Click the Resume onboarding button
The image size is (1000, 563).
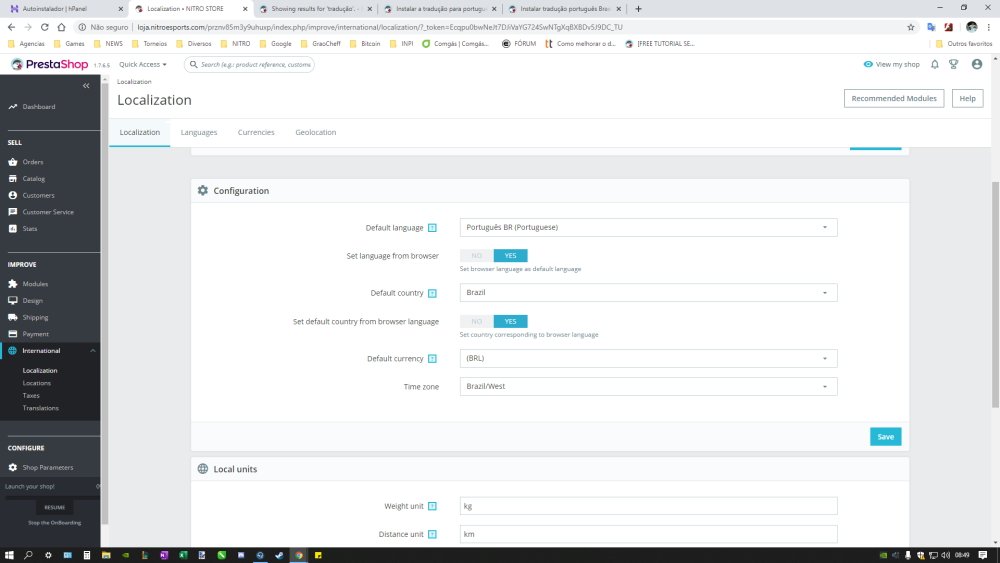pyautogui.click(x=54, y=508)
